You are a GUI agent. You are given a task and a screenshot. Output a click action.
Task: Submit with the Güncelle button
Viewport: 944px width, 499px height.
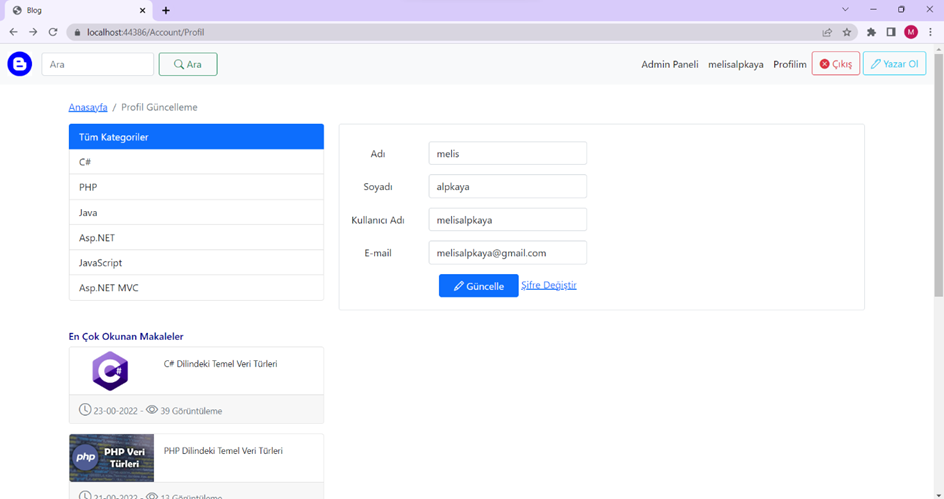click(x=479, y=286)
